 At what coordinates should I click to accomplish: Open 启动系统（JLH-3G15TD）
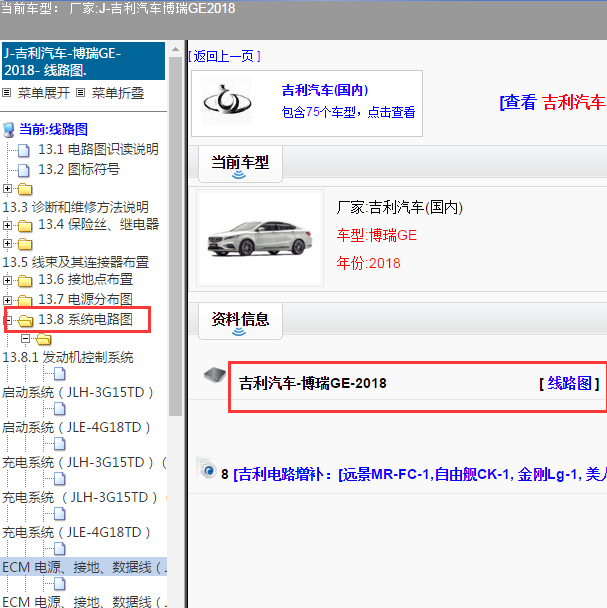pos(78,392)
